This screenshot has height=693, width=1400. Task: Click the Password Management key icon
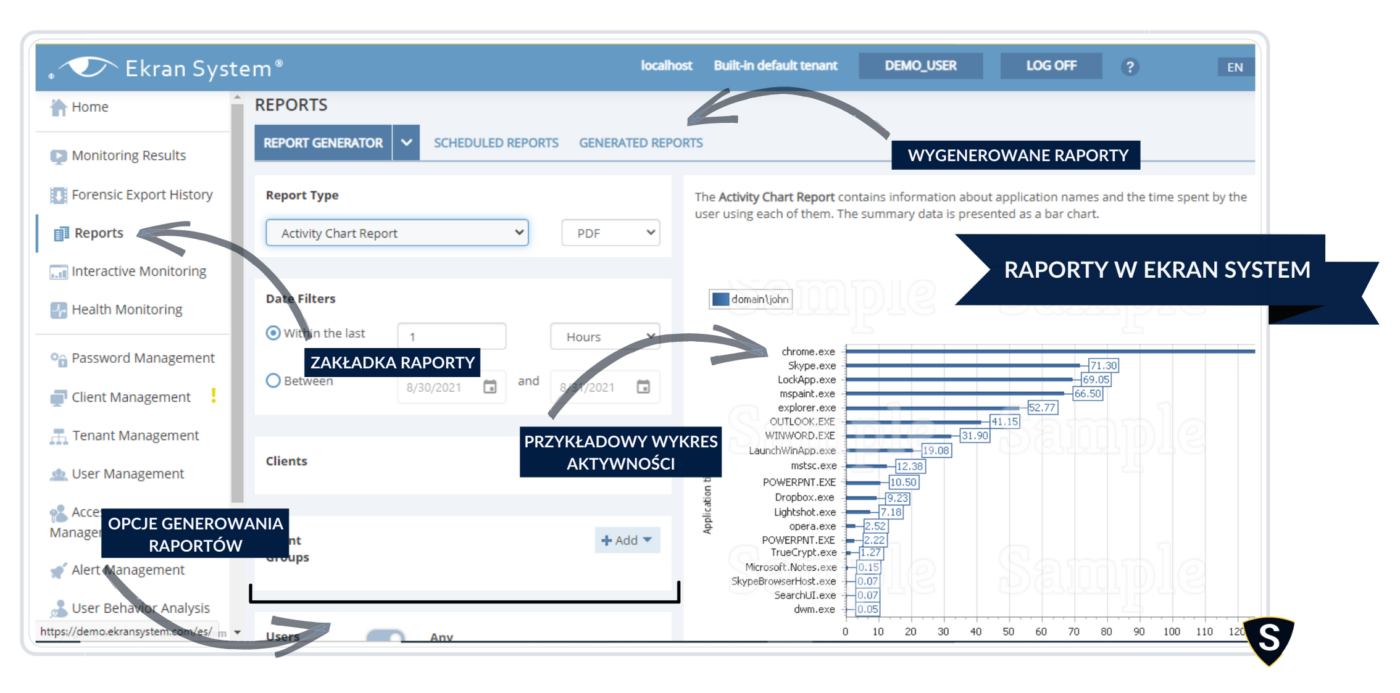point(58,358)
